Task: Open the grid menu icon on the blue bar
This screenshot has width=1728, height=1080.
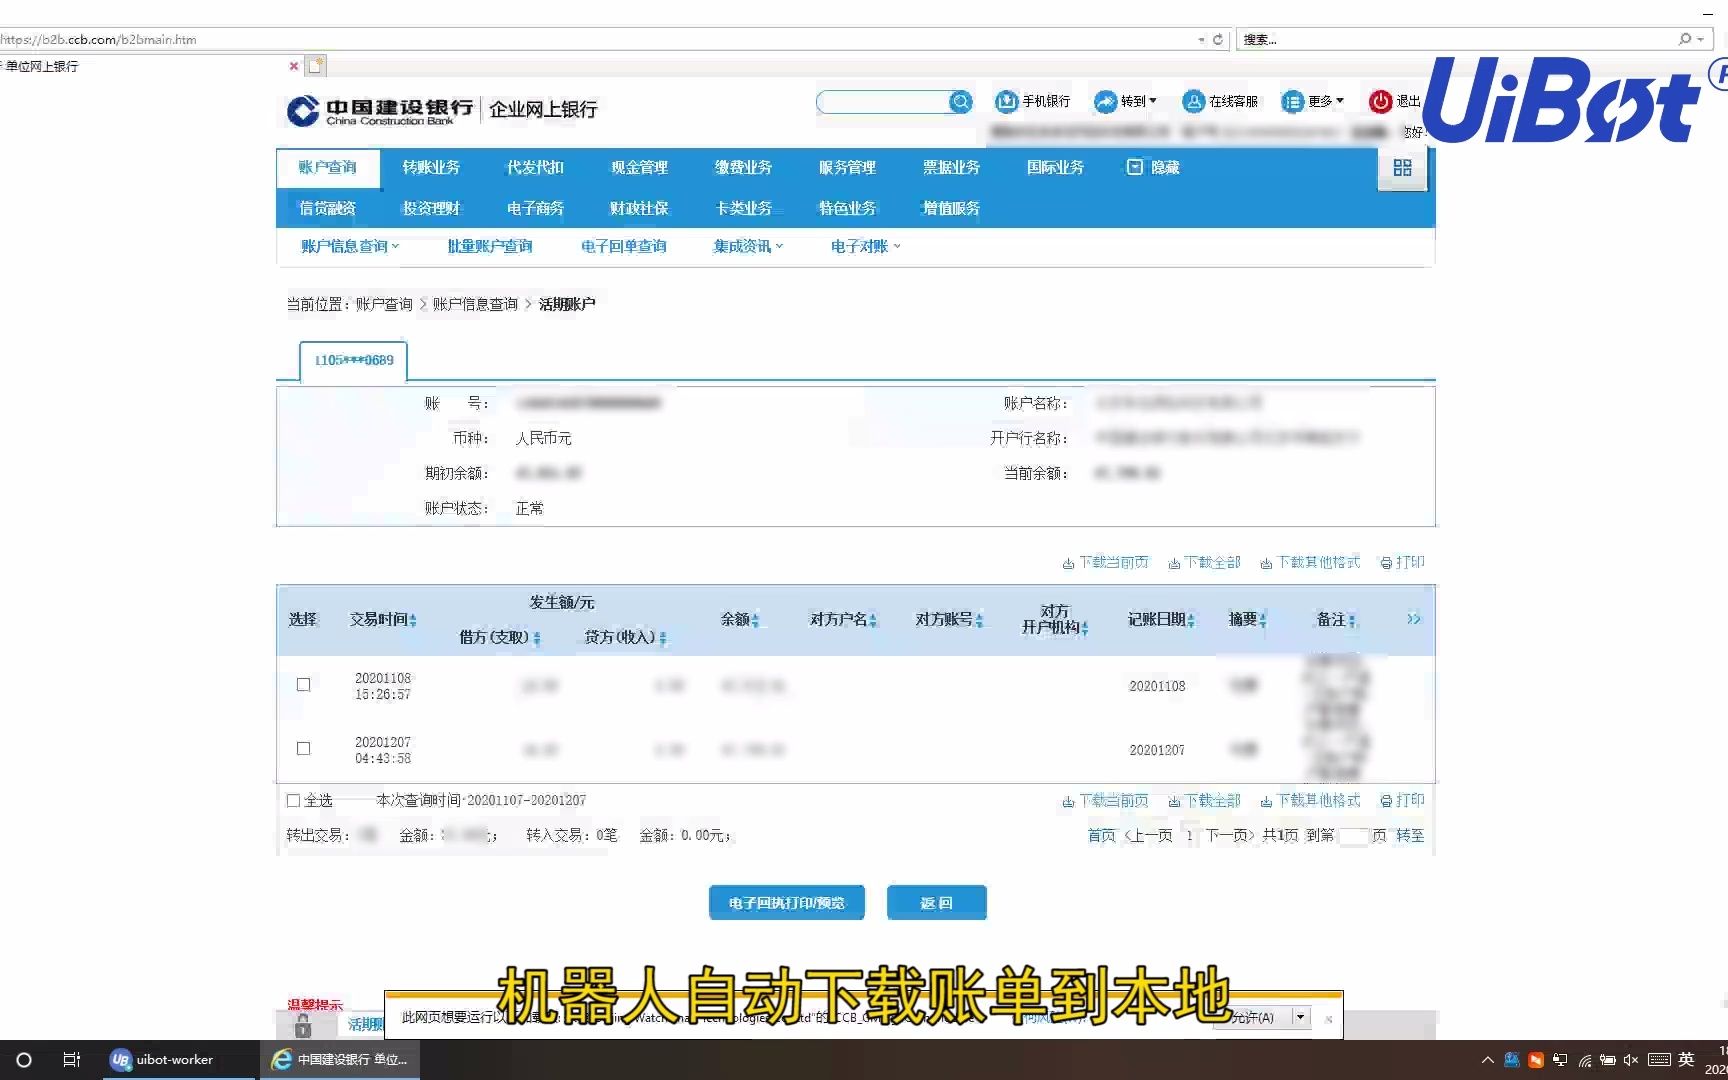Action: (1402, 168)
